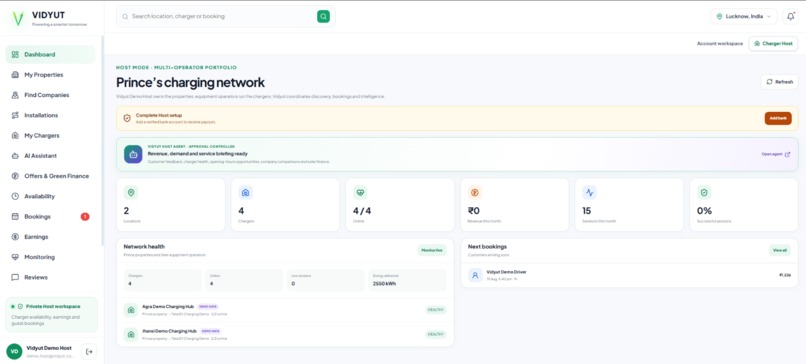Click the 2550 kWh energy delivered value
Screen dimensions: 806x364
pos(384,283)
